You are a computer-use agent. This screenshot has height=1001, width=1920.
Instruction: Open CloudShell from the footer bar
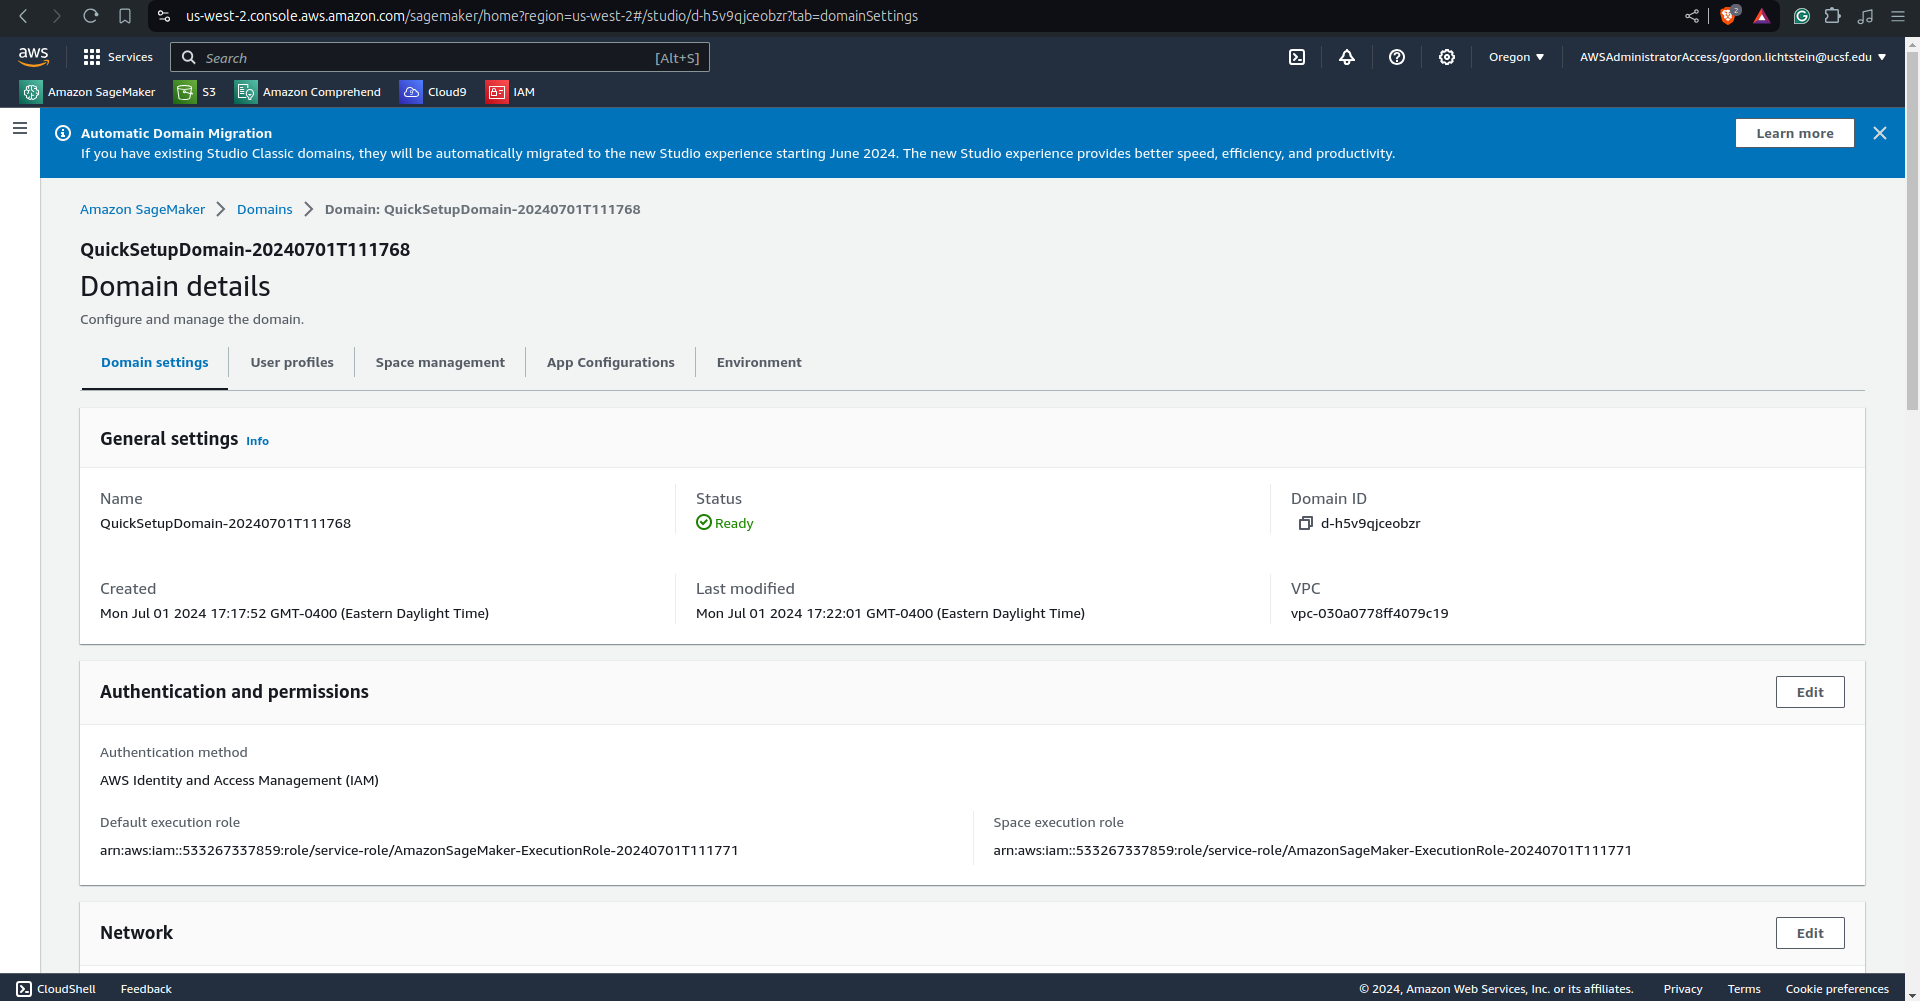click(56, 989)
